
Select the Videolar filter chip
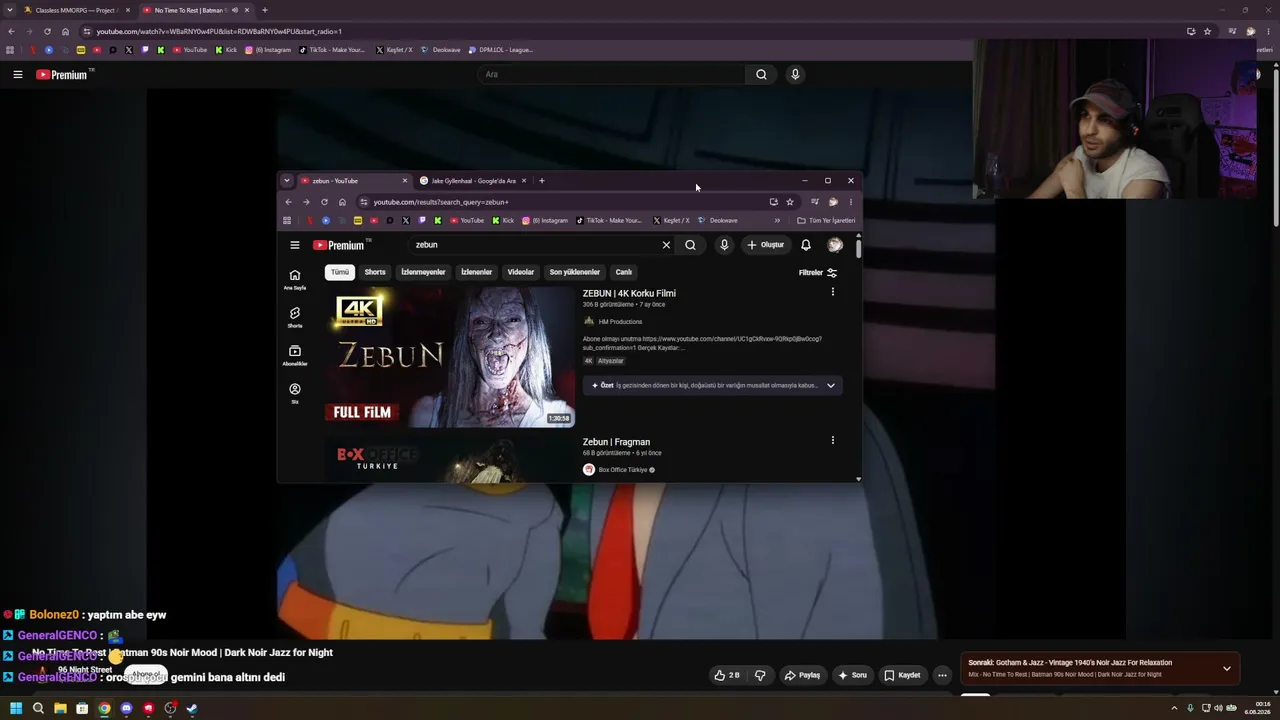click(x=520, y=272)
